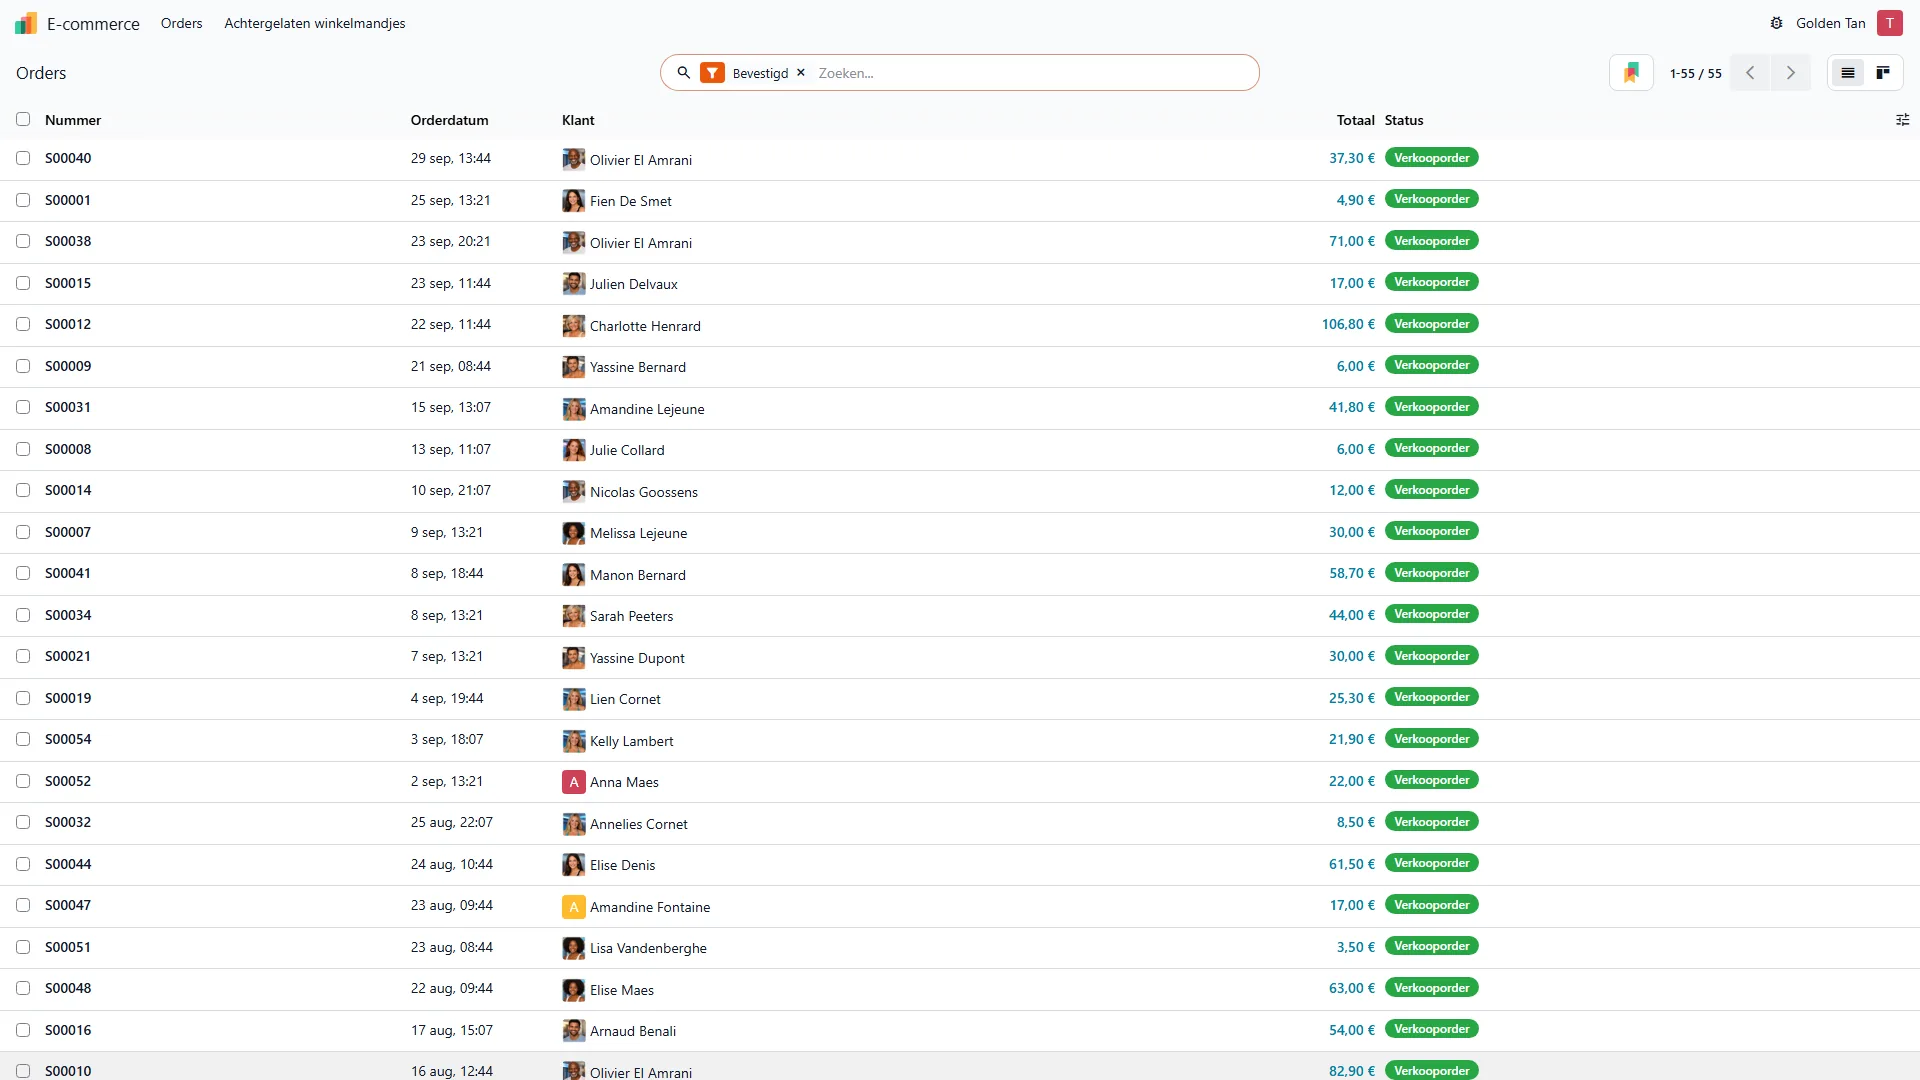Open optional columns settings icon
The image size is (1920, 1080).
pos(1902,120)
